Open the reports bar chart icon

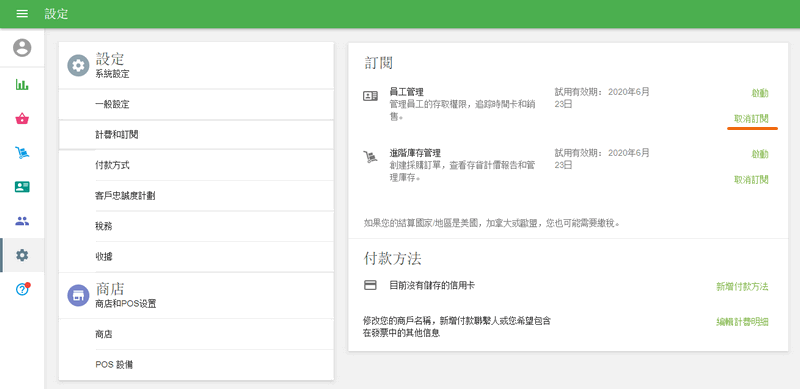(x=22, y=85)
